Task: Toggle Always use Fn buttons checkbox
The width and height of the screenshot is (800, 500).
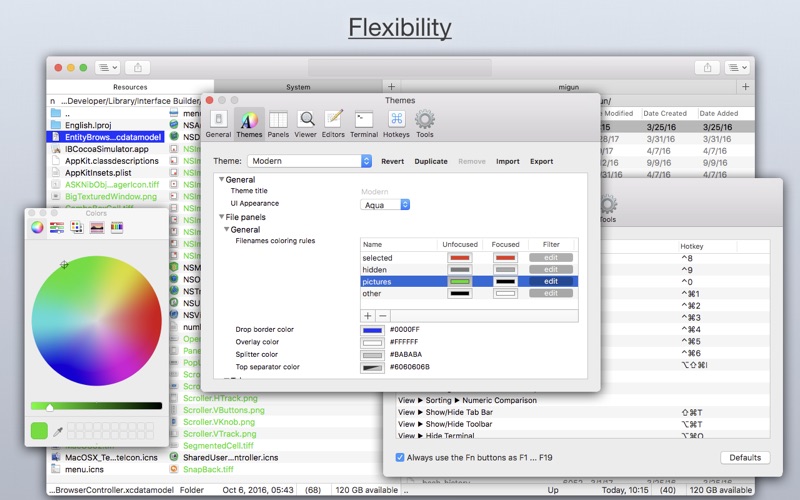Action: pyautogui.click(x=400, y=458)
